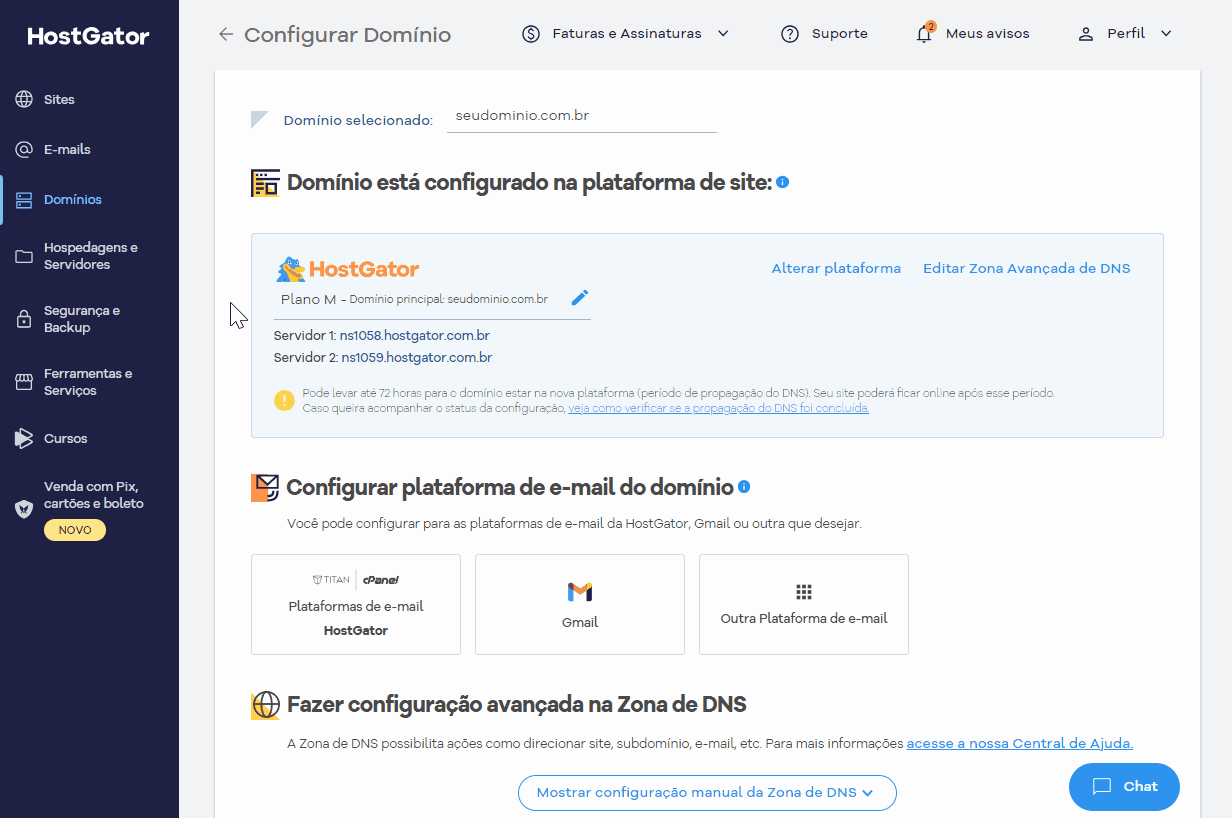Open Ferramentas e Serviços store icon

[24, 382]
